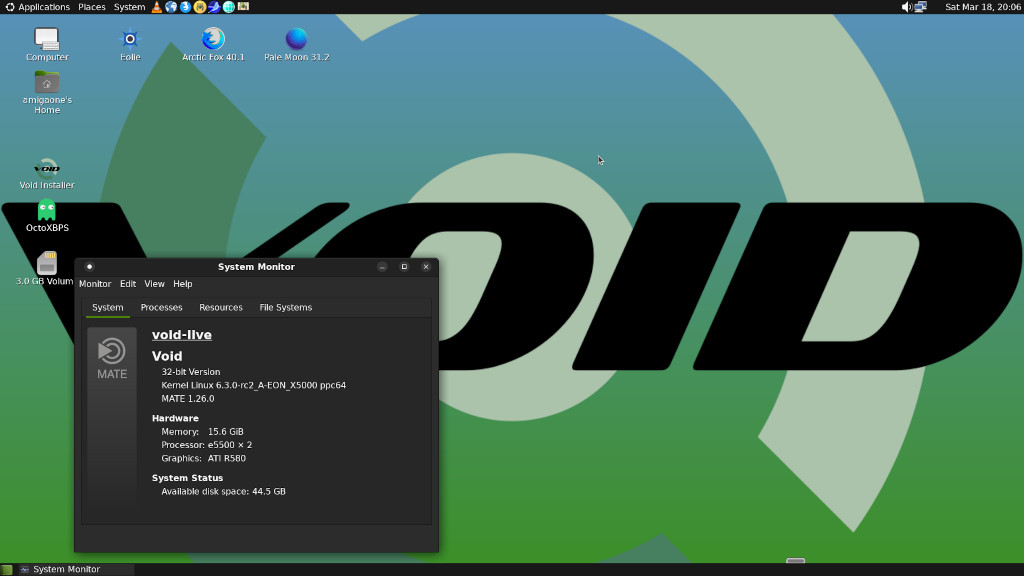Open System Monitor window menu dot icon
Viewport: 1024px width, 576px height.
(x=89, y=266)
